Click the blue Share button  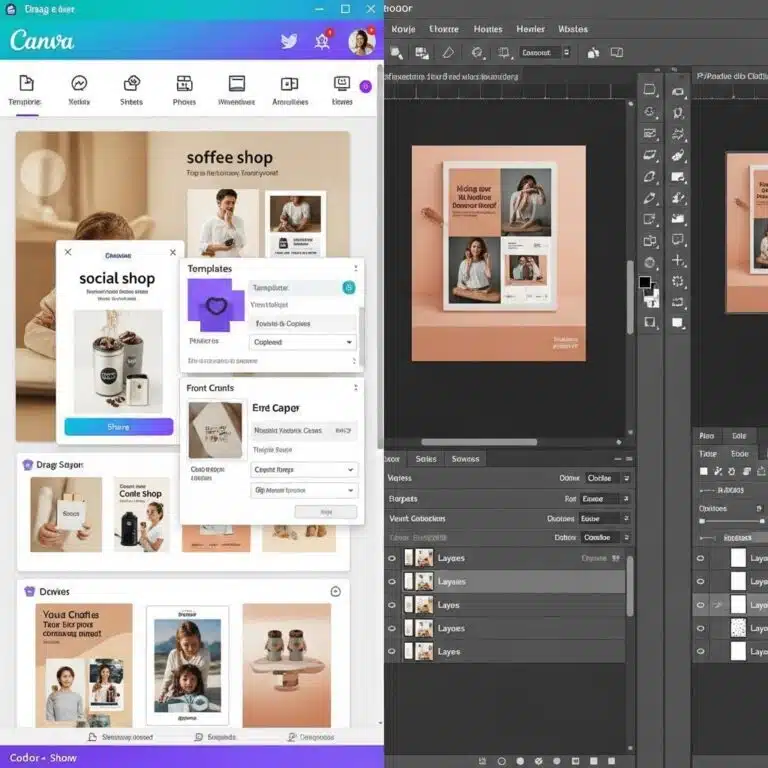tap(119, 427)
